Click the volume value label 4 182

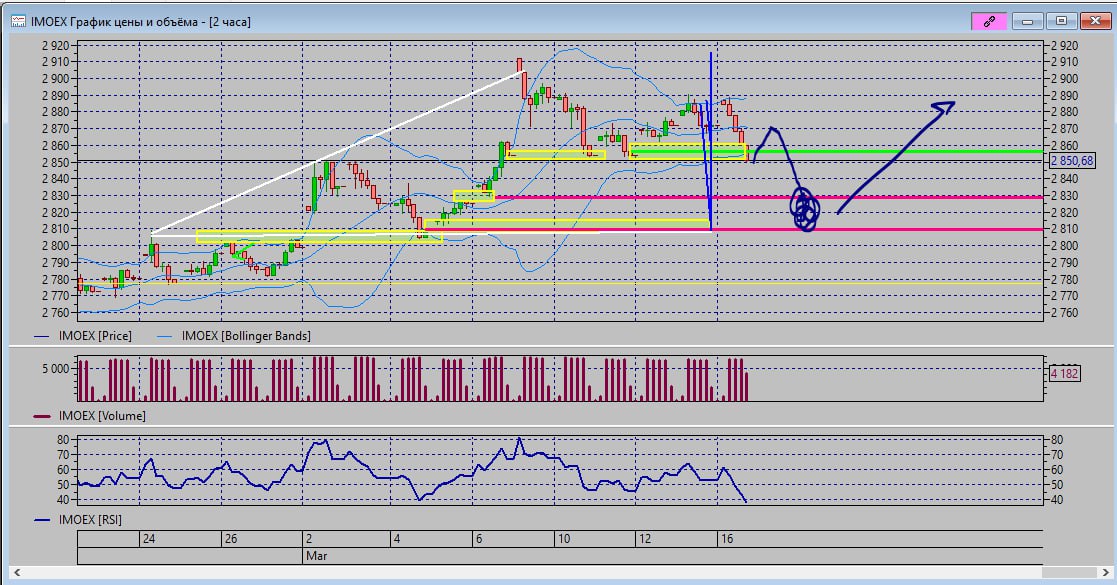(x=1064, y=373)
